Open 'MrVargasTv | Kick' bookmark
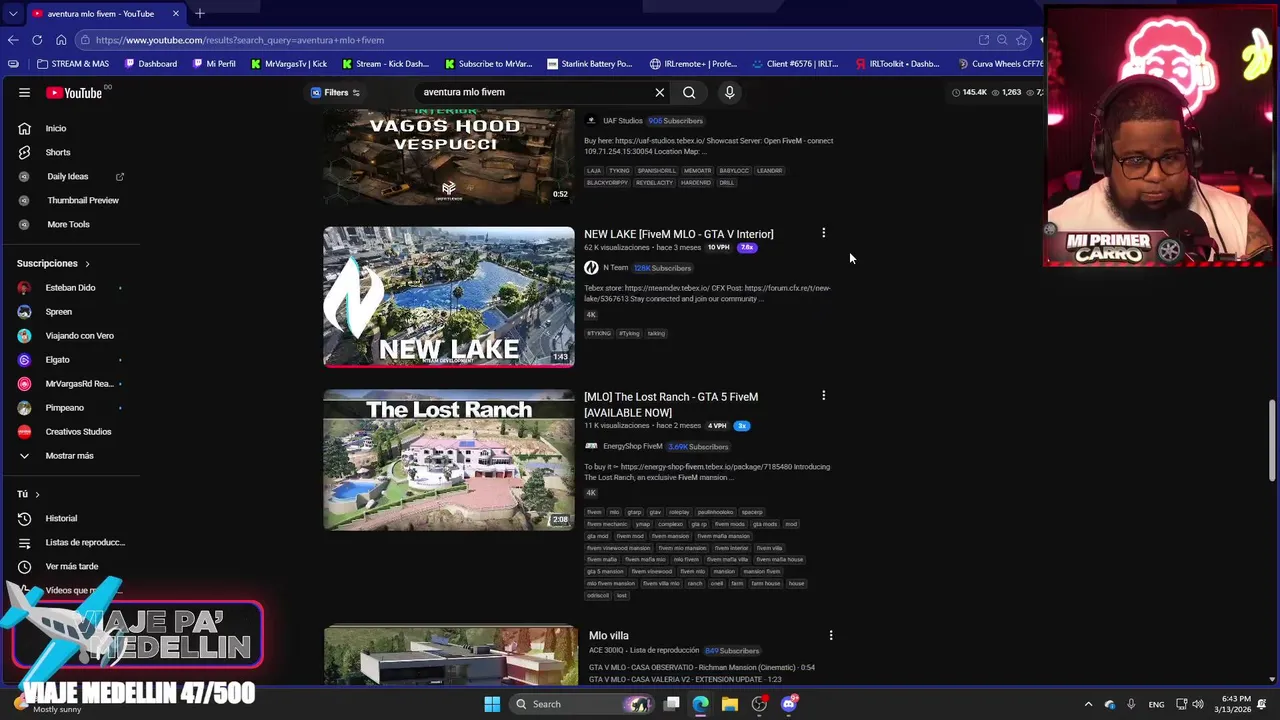 [x=288, y=64]
